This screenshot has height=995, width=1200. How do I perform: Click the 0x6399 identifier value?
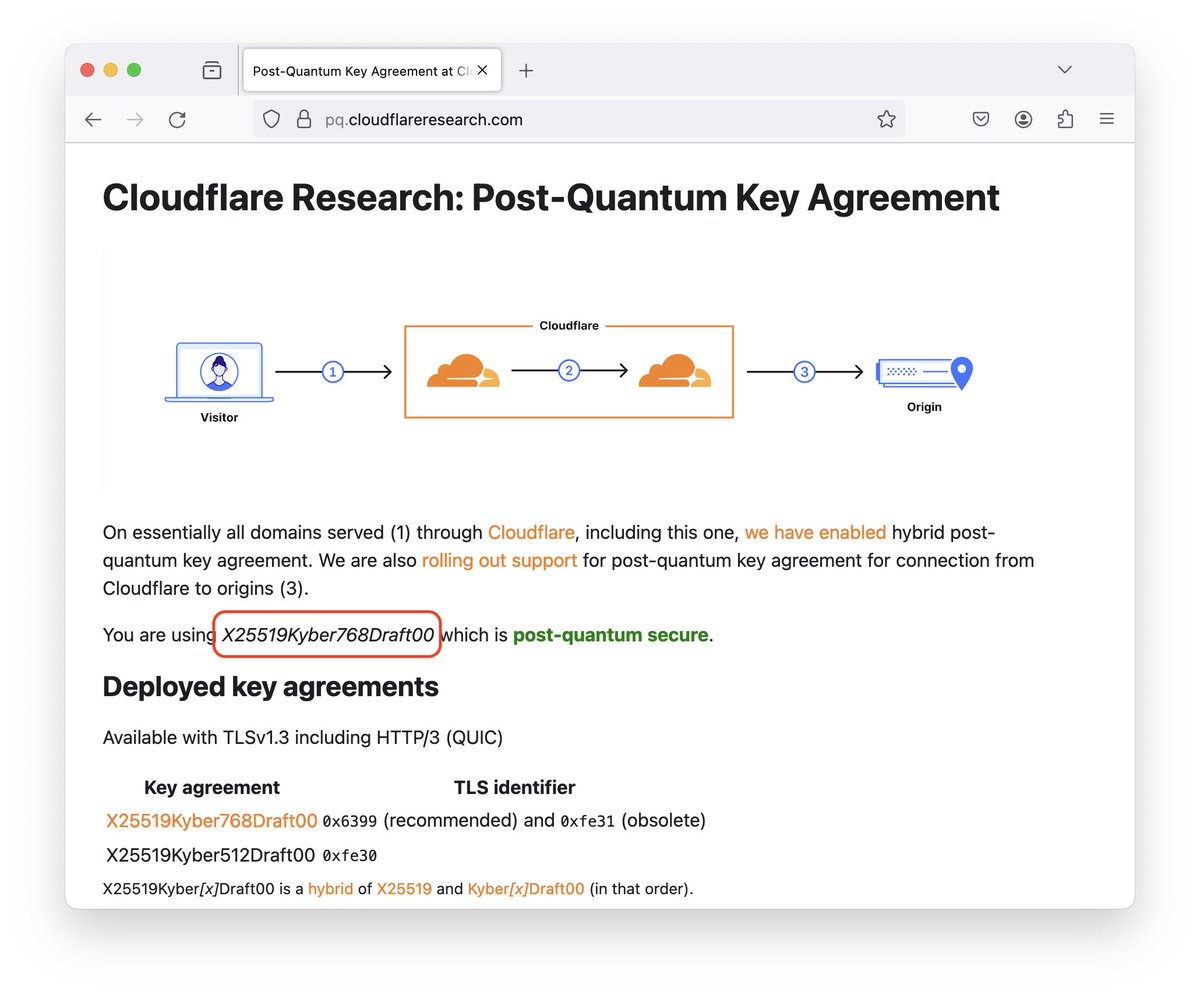click(x=349, y=822)
